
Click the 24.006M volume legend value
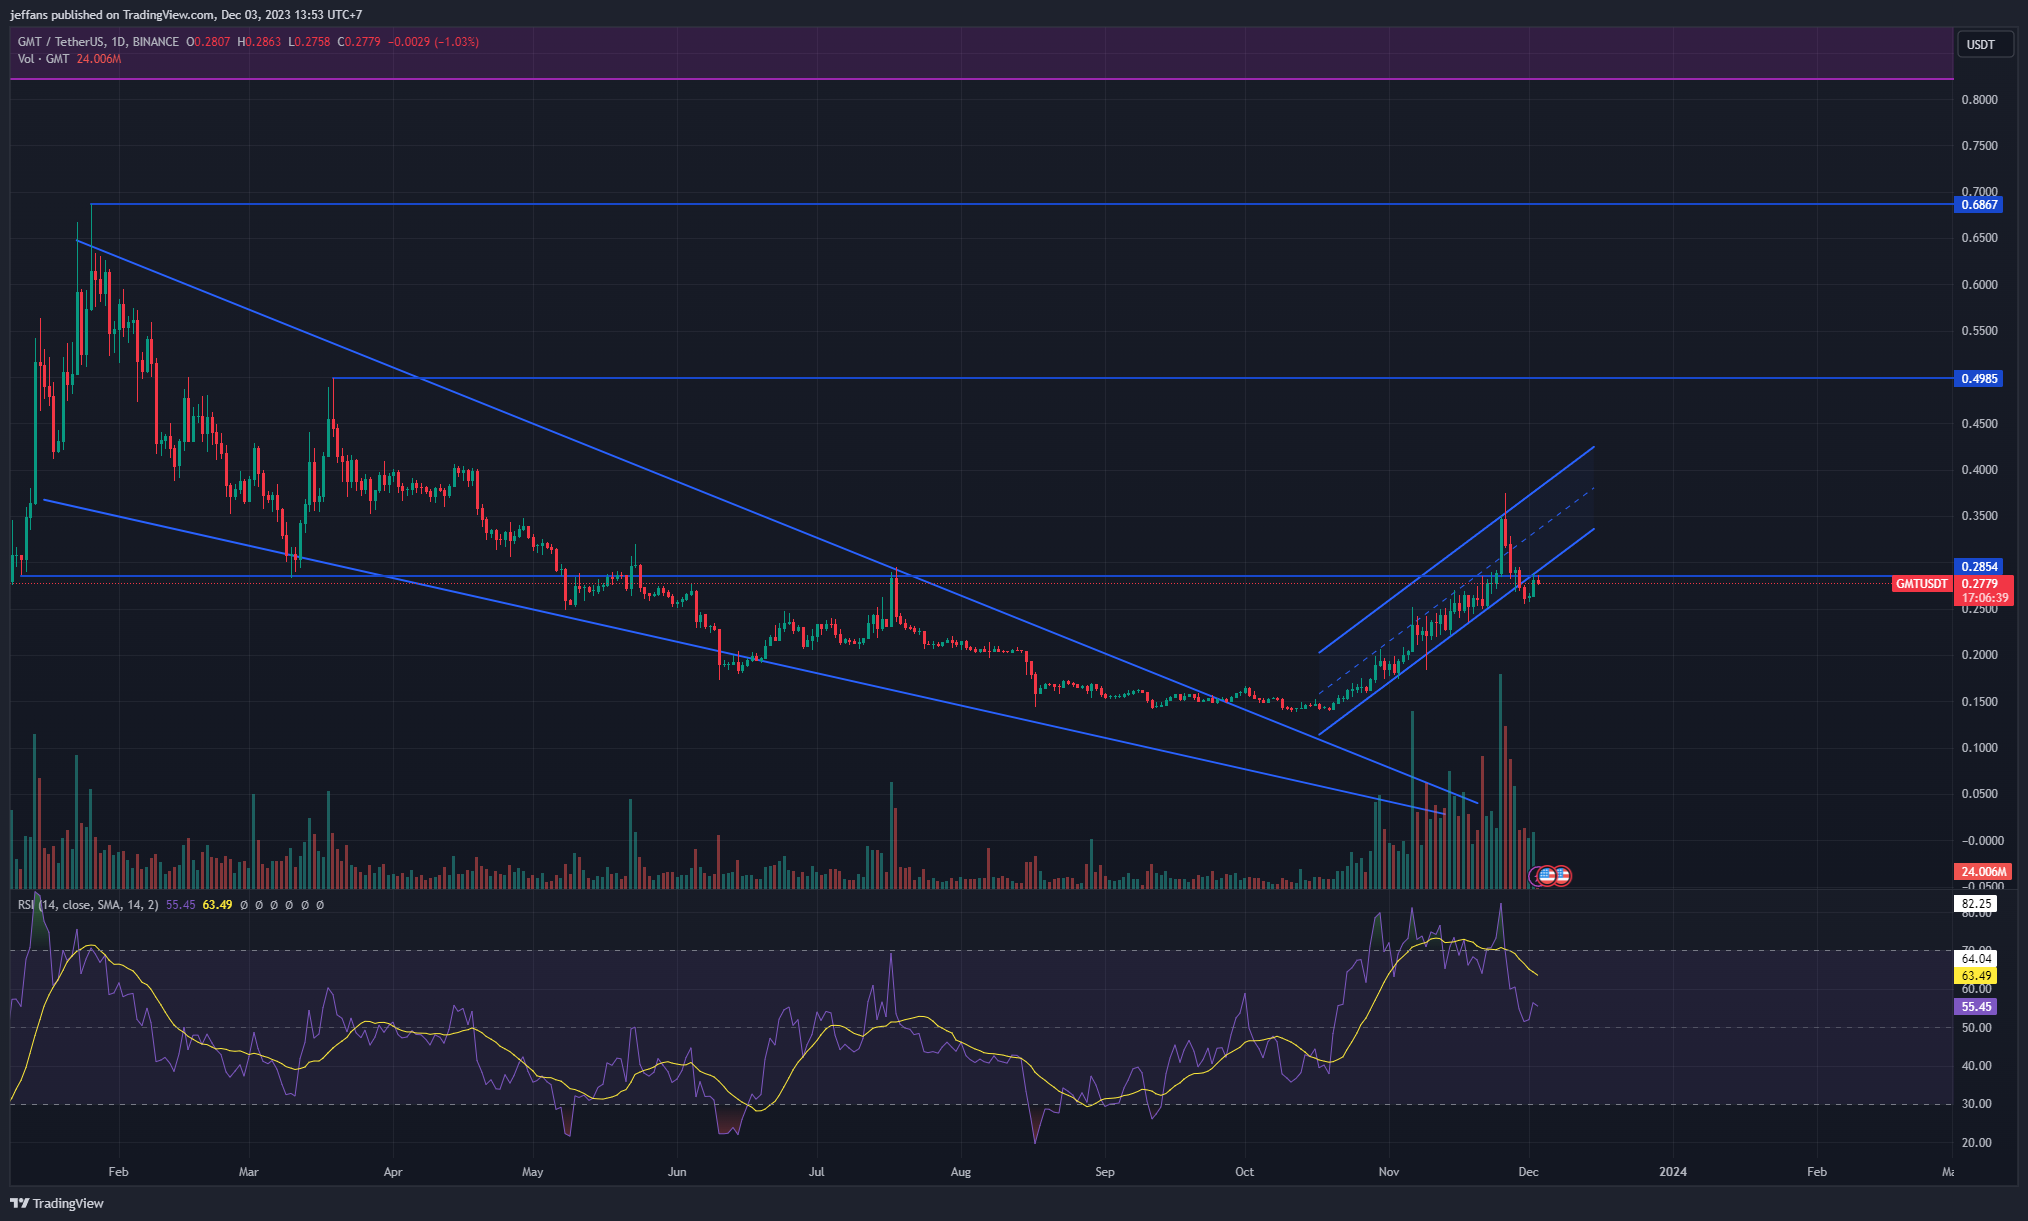point(99,59)
